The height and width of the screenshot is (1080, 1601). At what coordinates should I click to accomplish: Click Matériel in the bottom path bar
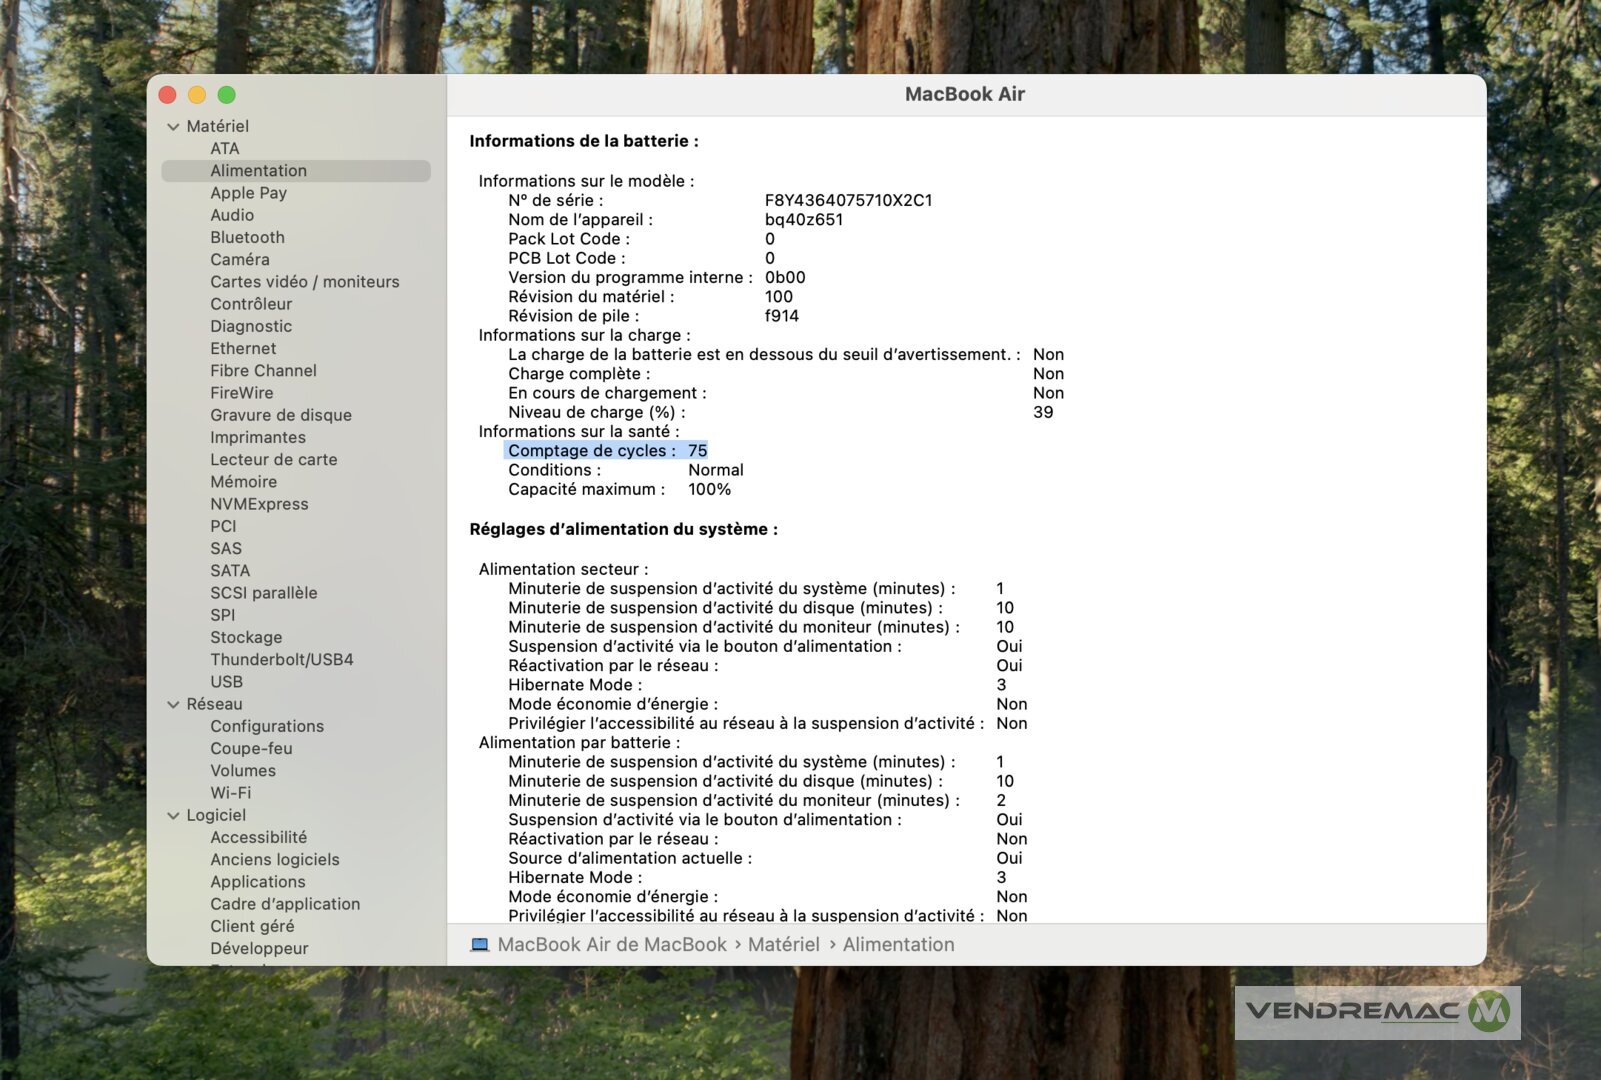click(x=783, y=945)
